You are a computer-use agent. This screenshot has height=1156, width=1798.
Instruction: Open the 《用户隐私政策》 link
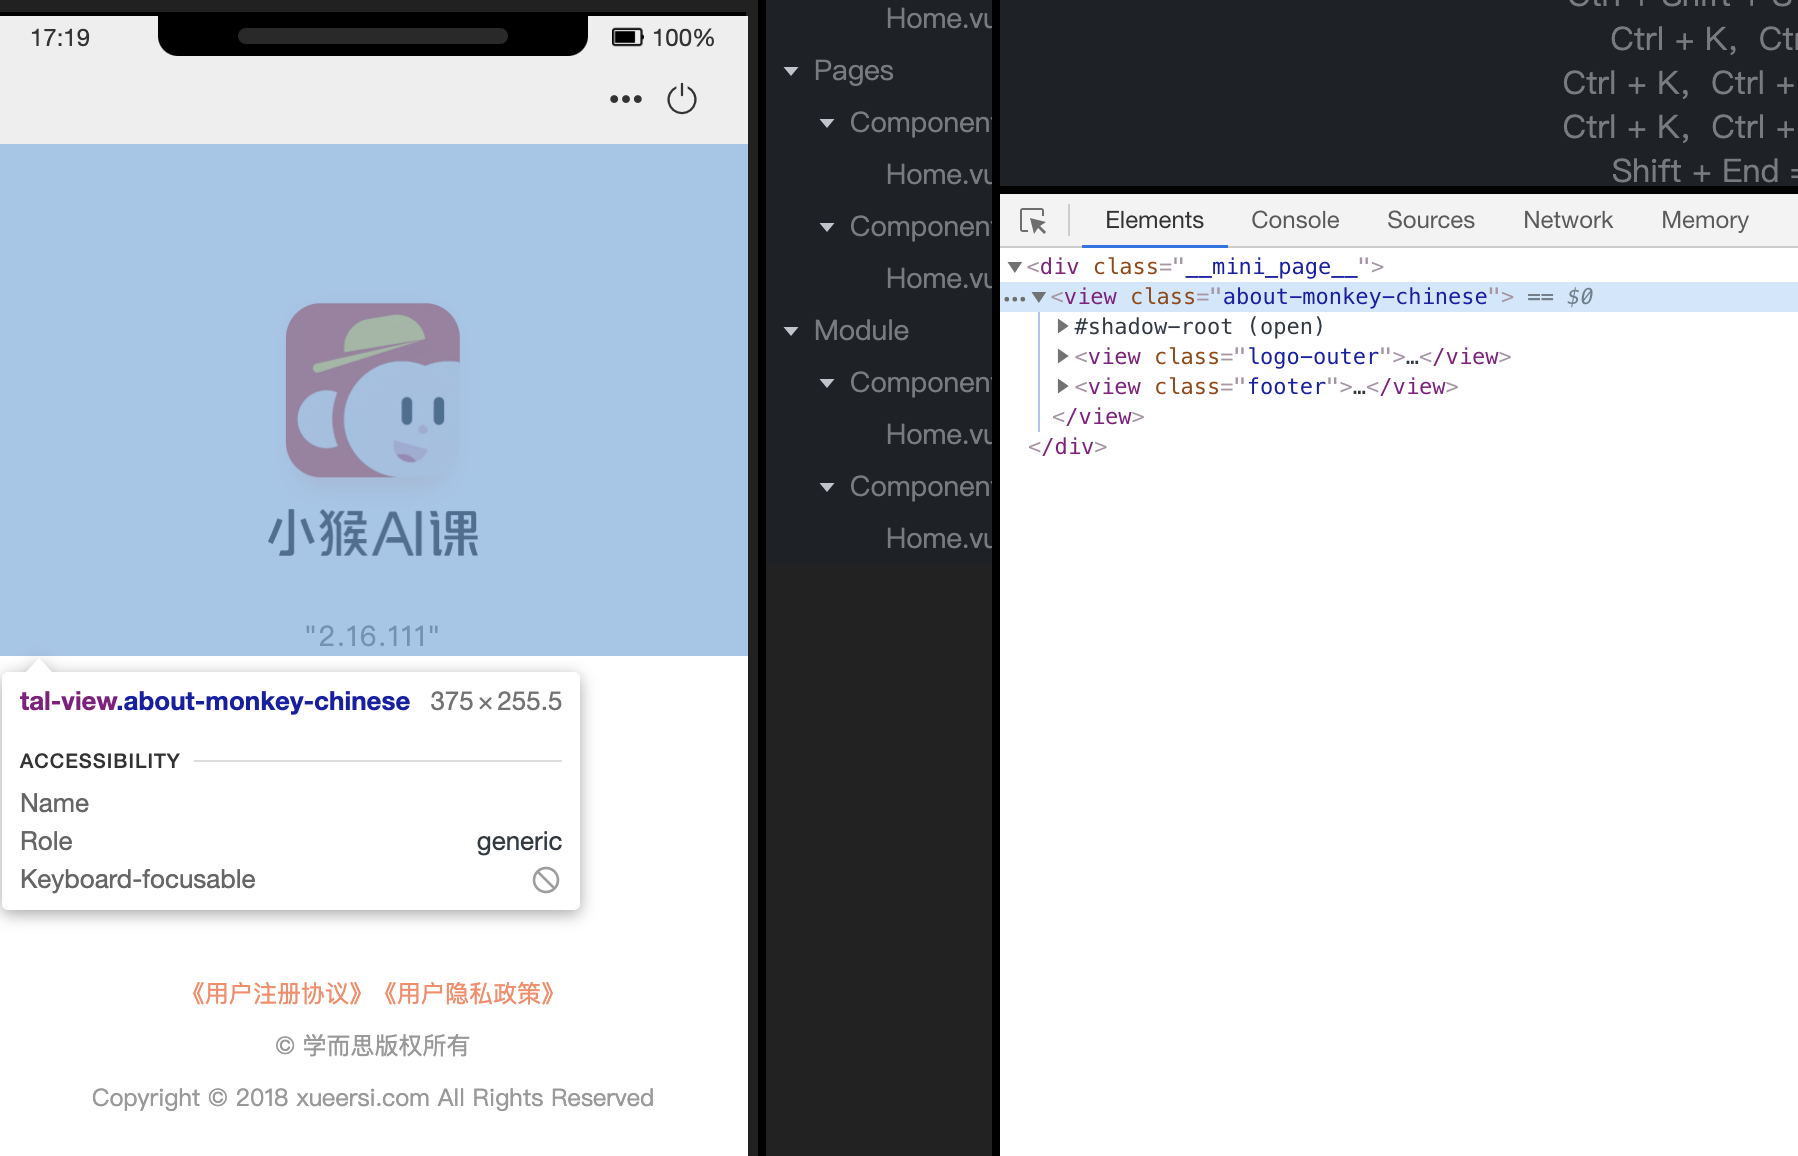point(469,993)
